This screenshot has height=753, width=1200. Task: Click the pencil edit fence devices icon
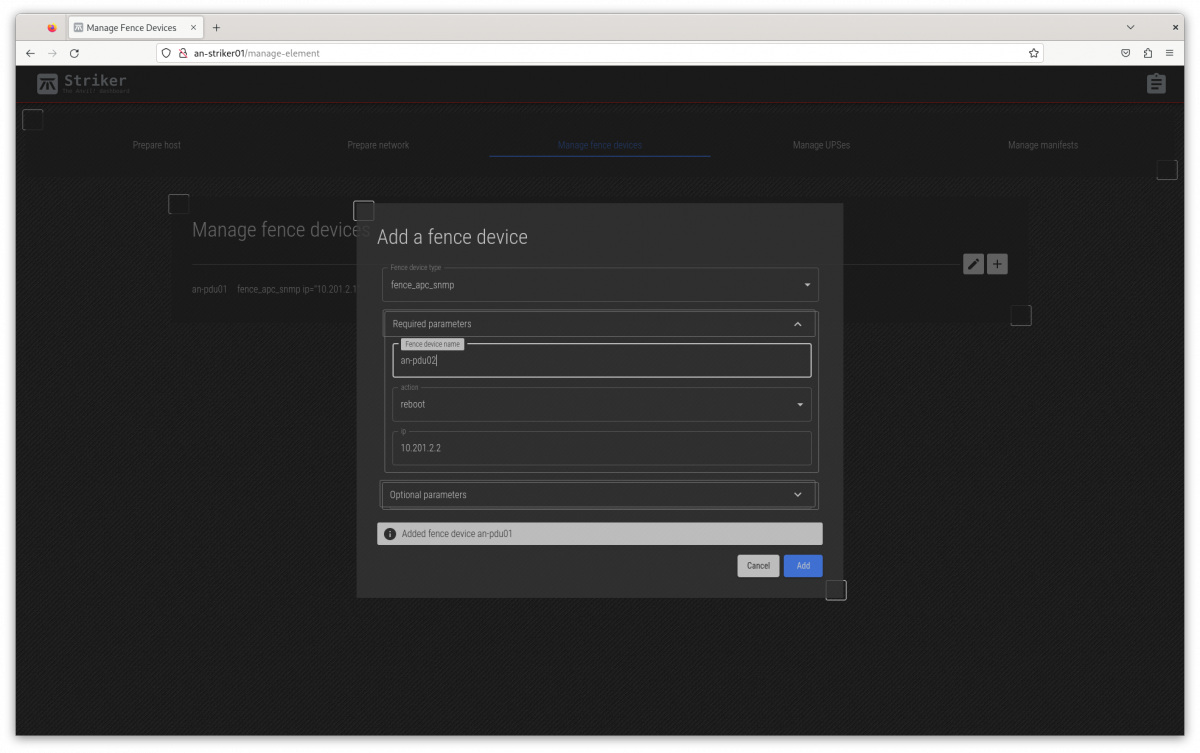pyautogui.click(x=973, y=264)
